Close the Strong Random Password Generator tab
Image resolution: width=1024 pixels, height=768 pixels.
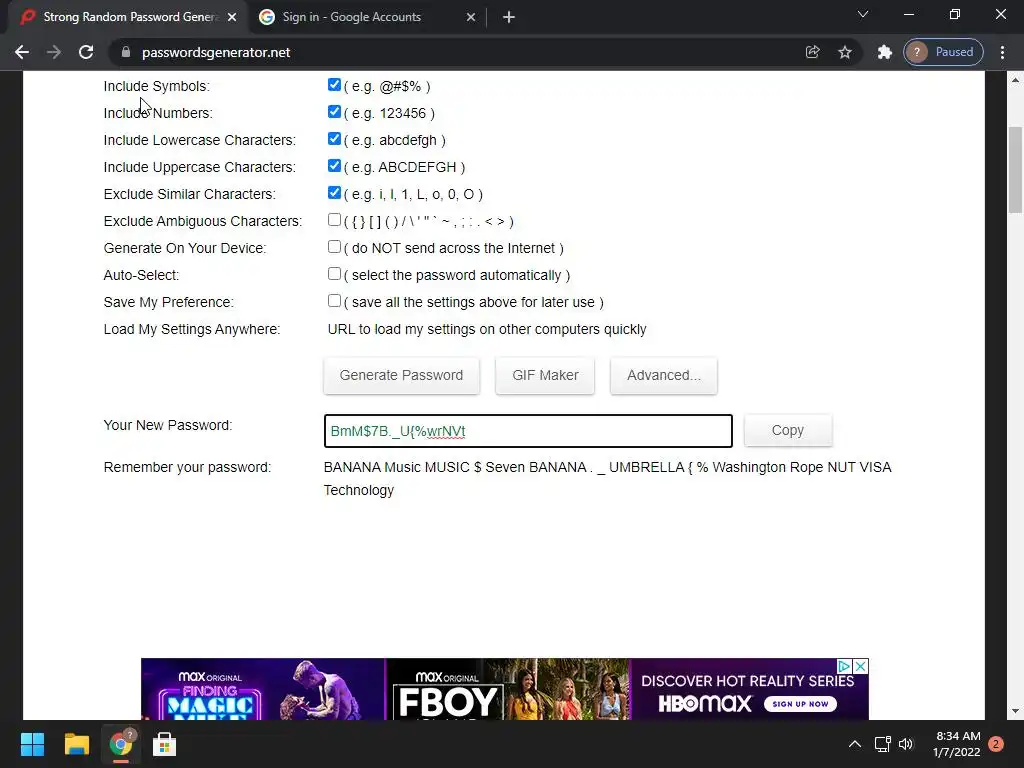[232, 17]
